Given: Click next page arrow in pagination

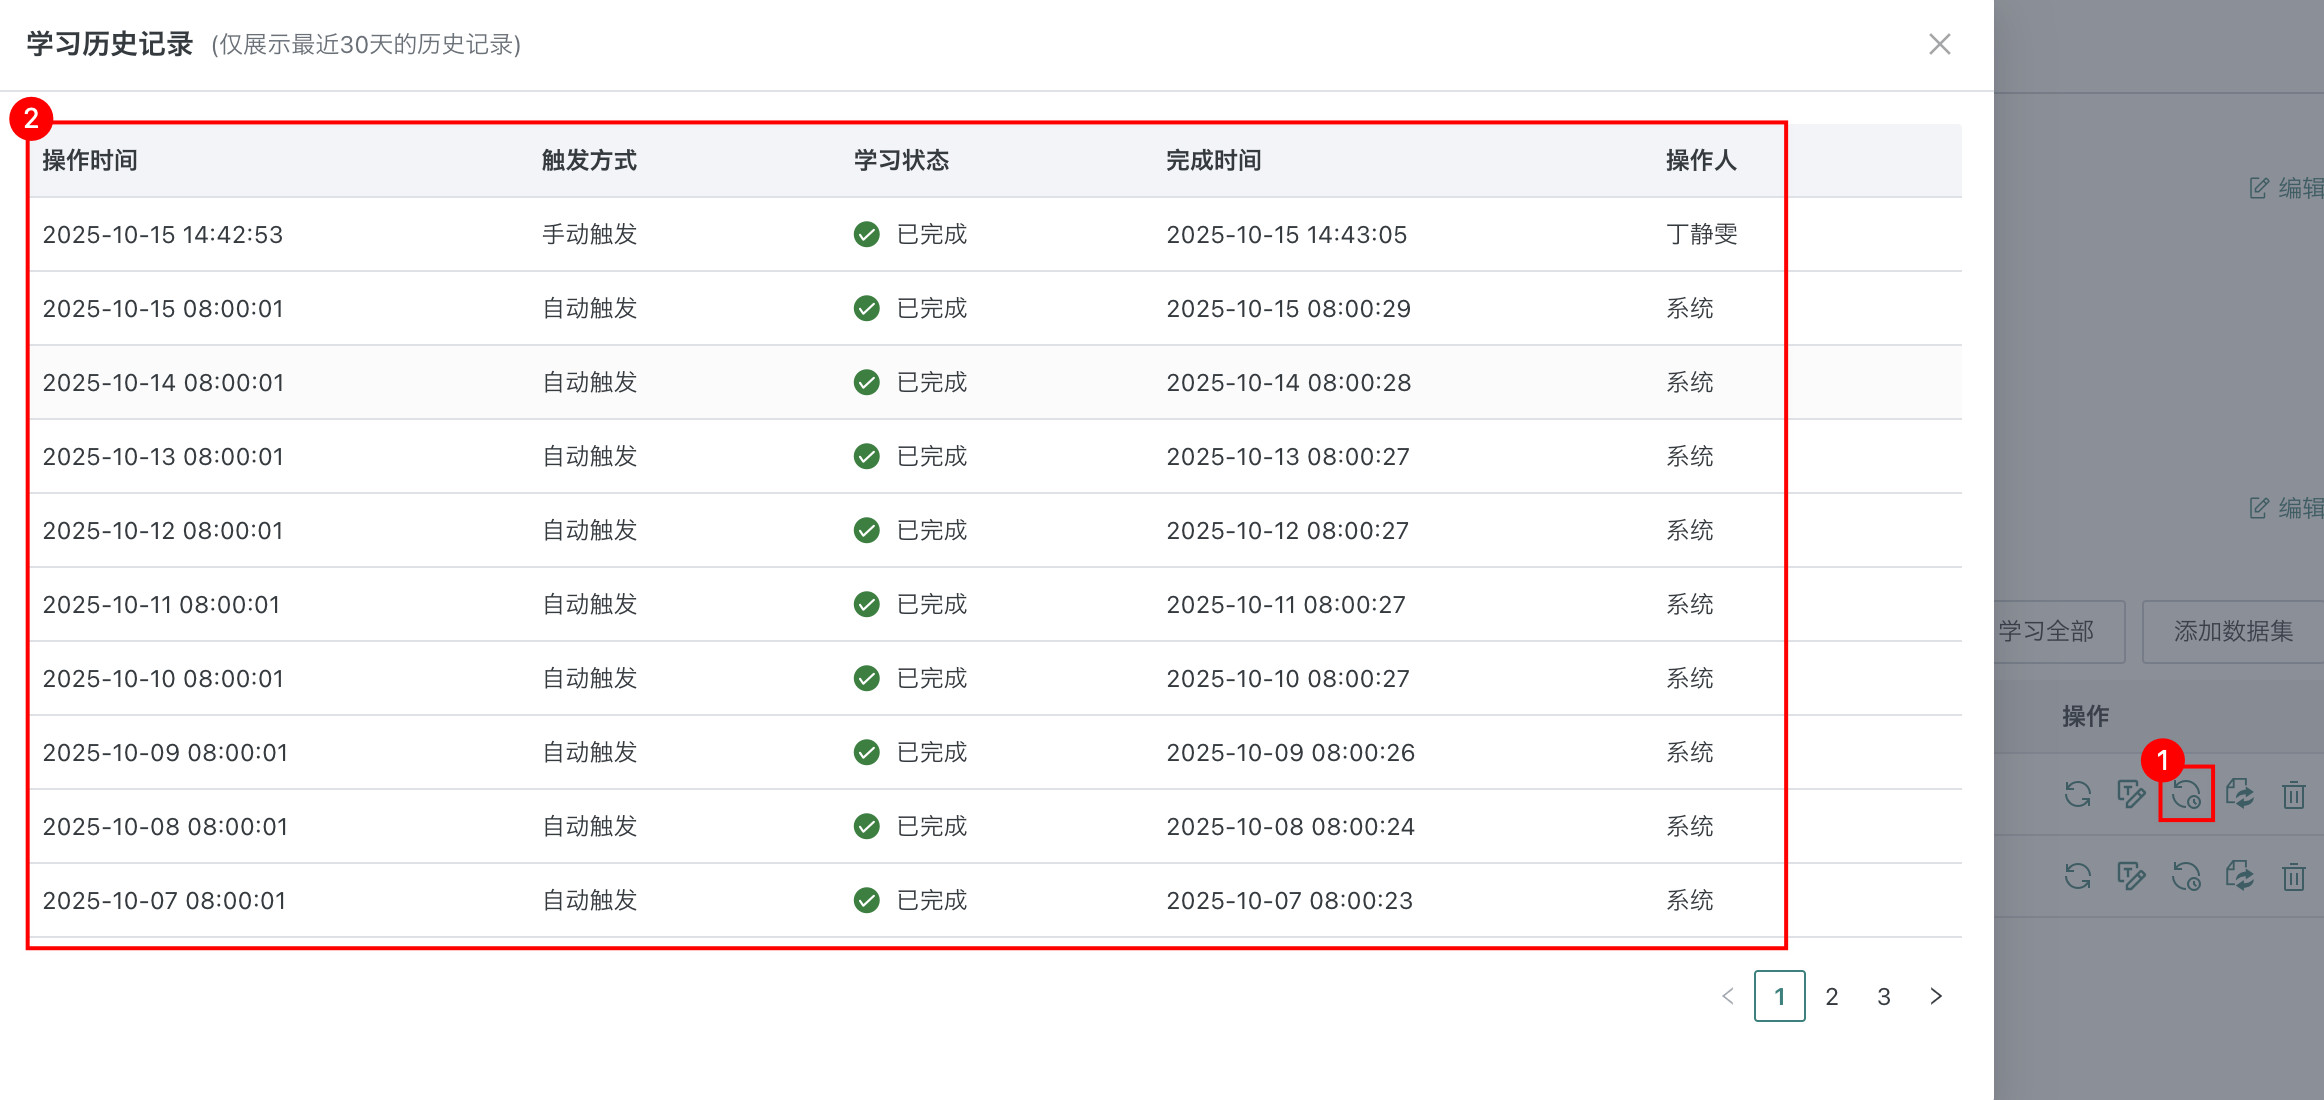Looking at the screenshot, I should 1936,996.
